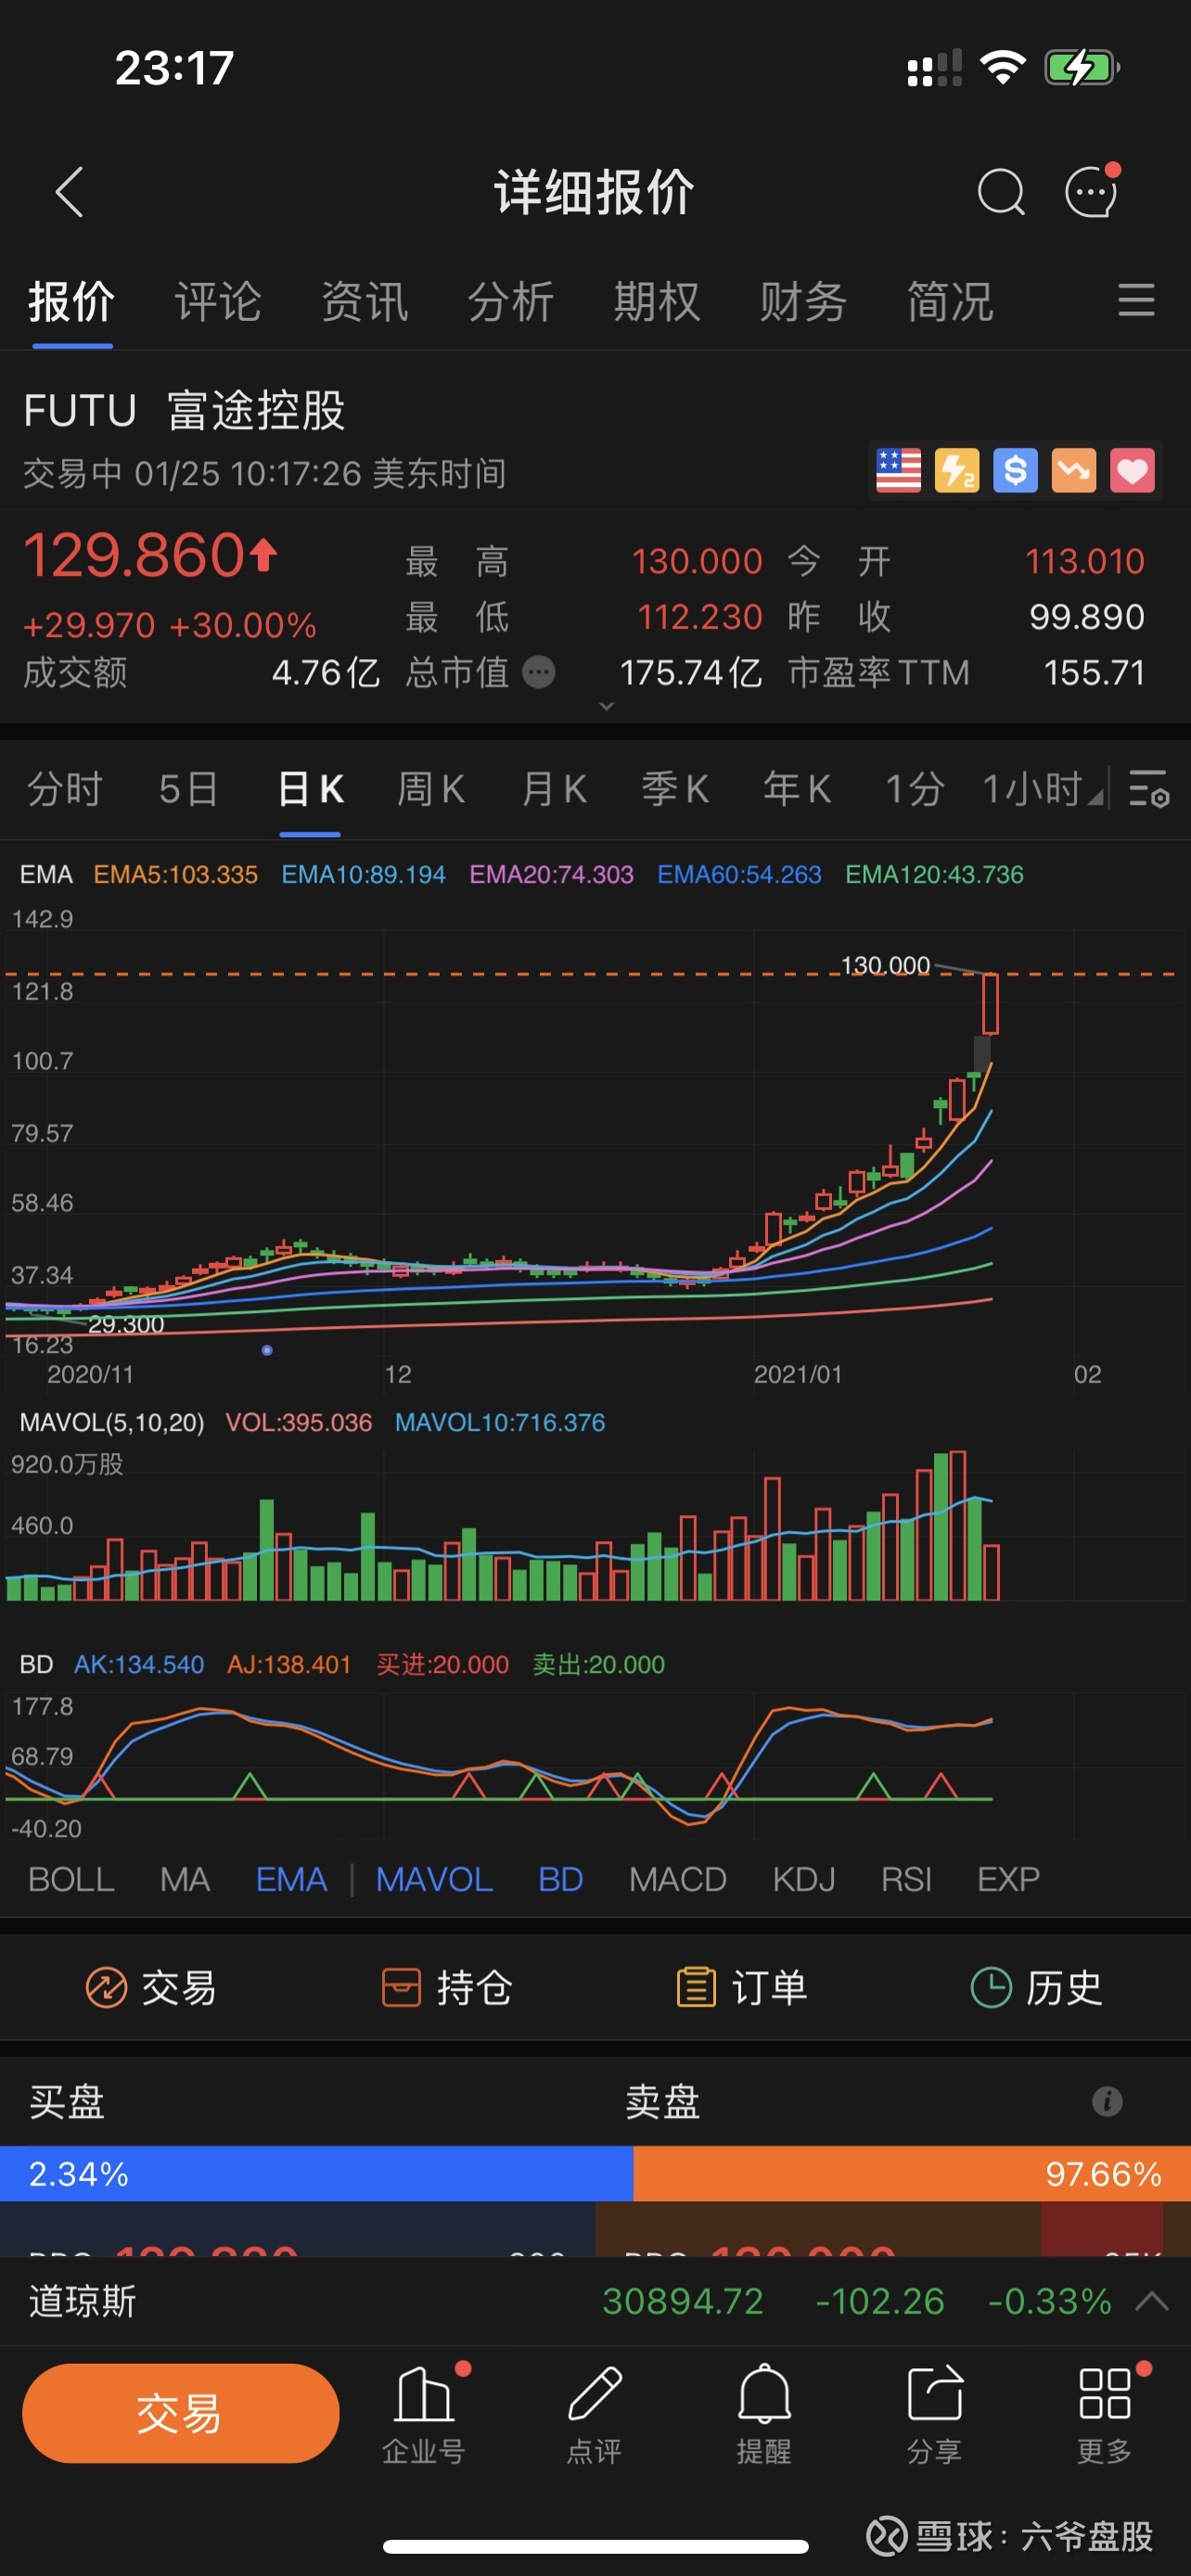Switch to the 财务 tab
The width and height of the screenshot is (1191, 2576).
[803, 301]
